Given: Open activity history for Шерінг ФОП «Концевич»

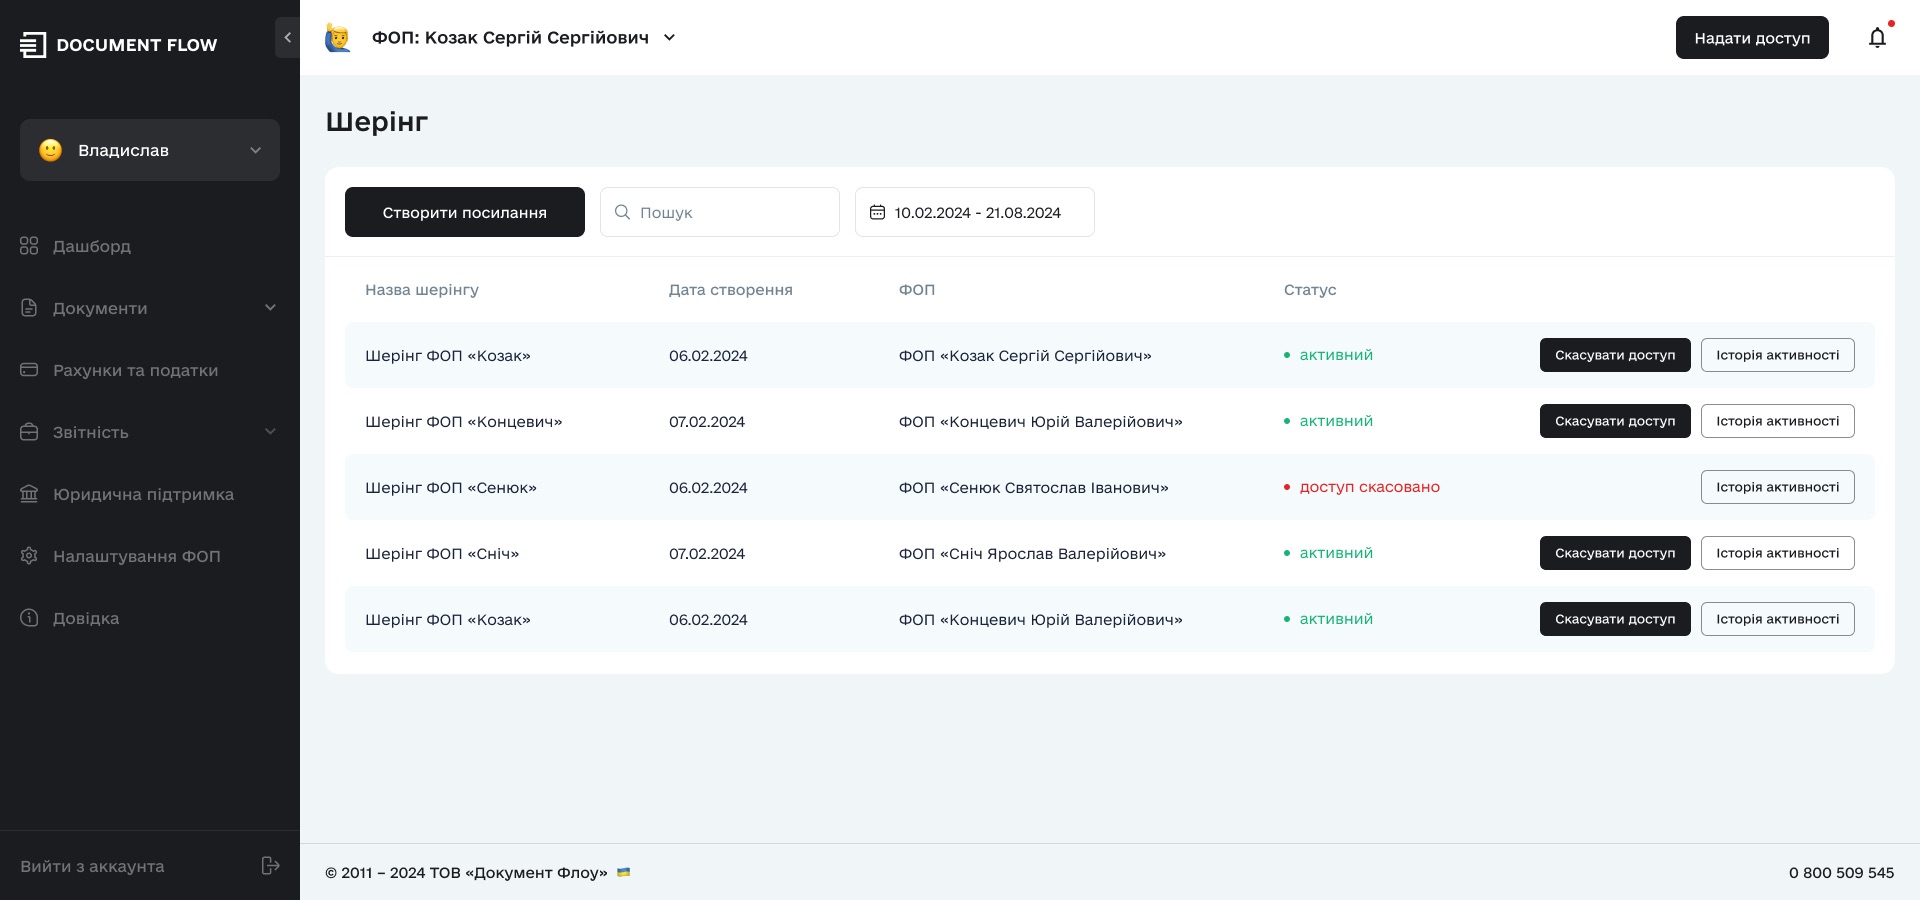Looking at the screenshot, I should 1778,421.
